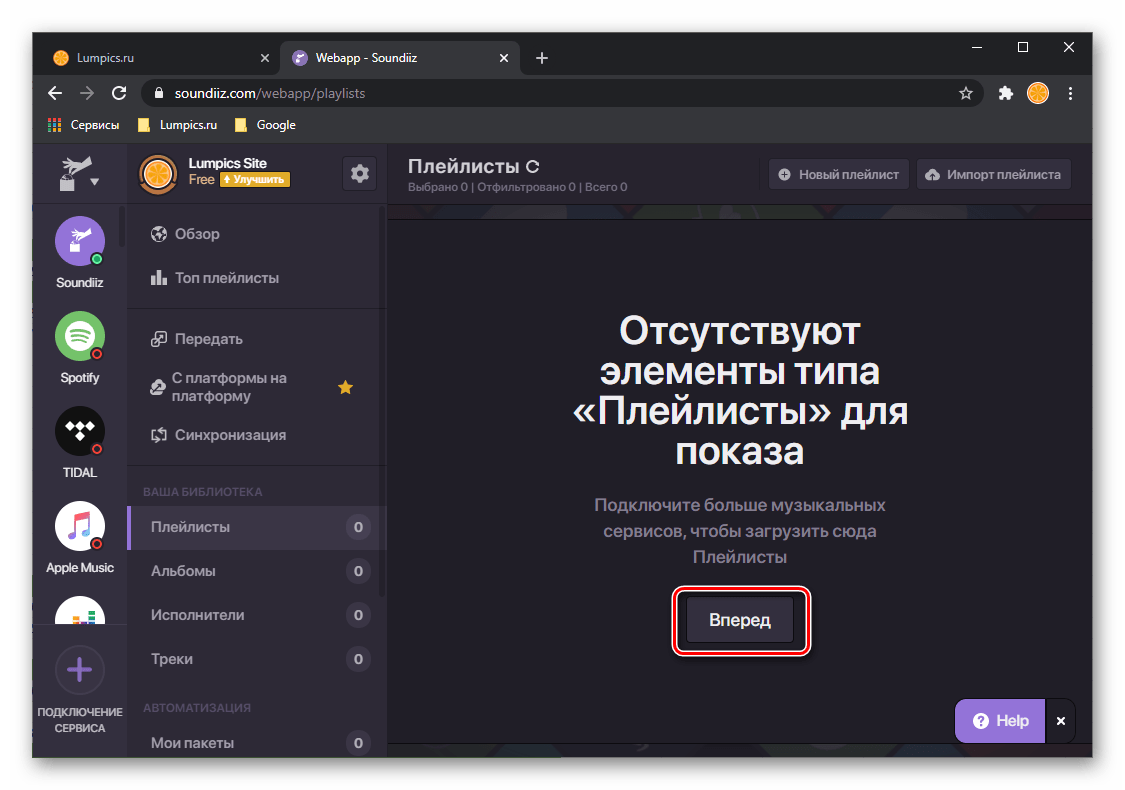Open the Spotify service icon
The height and width of the screenshot is (790, 1125).
79,337
